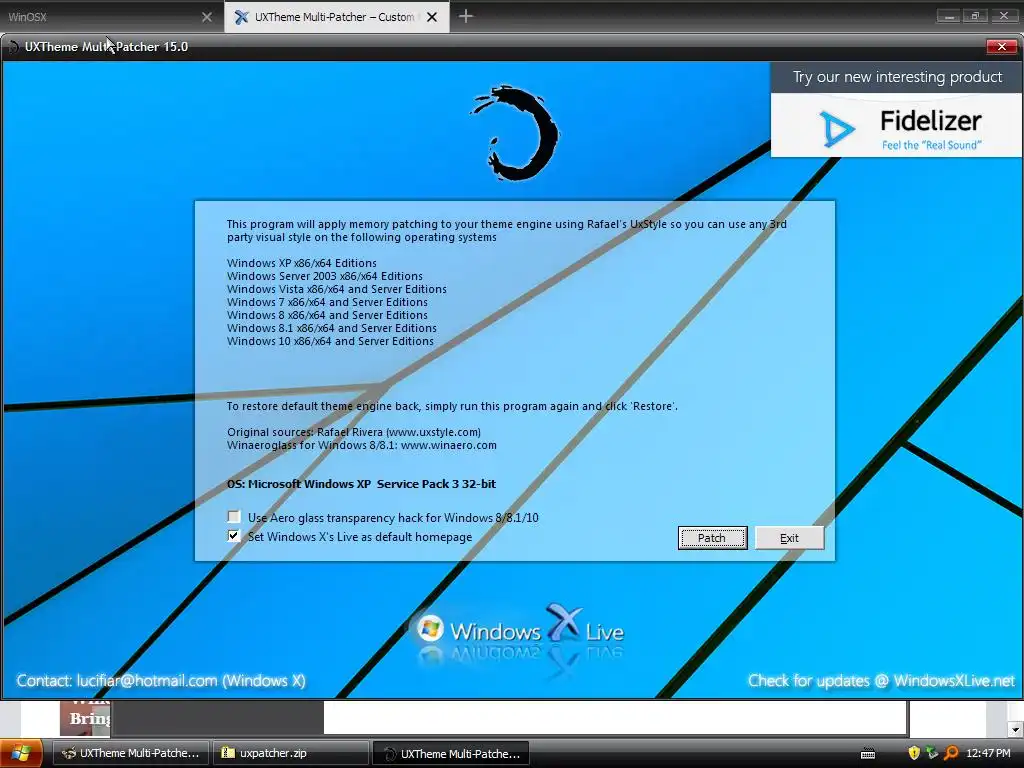Click 'OS: Microsoft Windows XP Service Pack 3 32-bit'

point(361,484)
